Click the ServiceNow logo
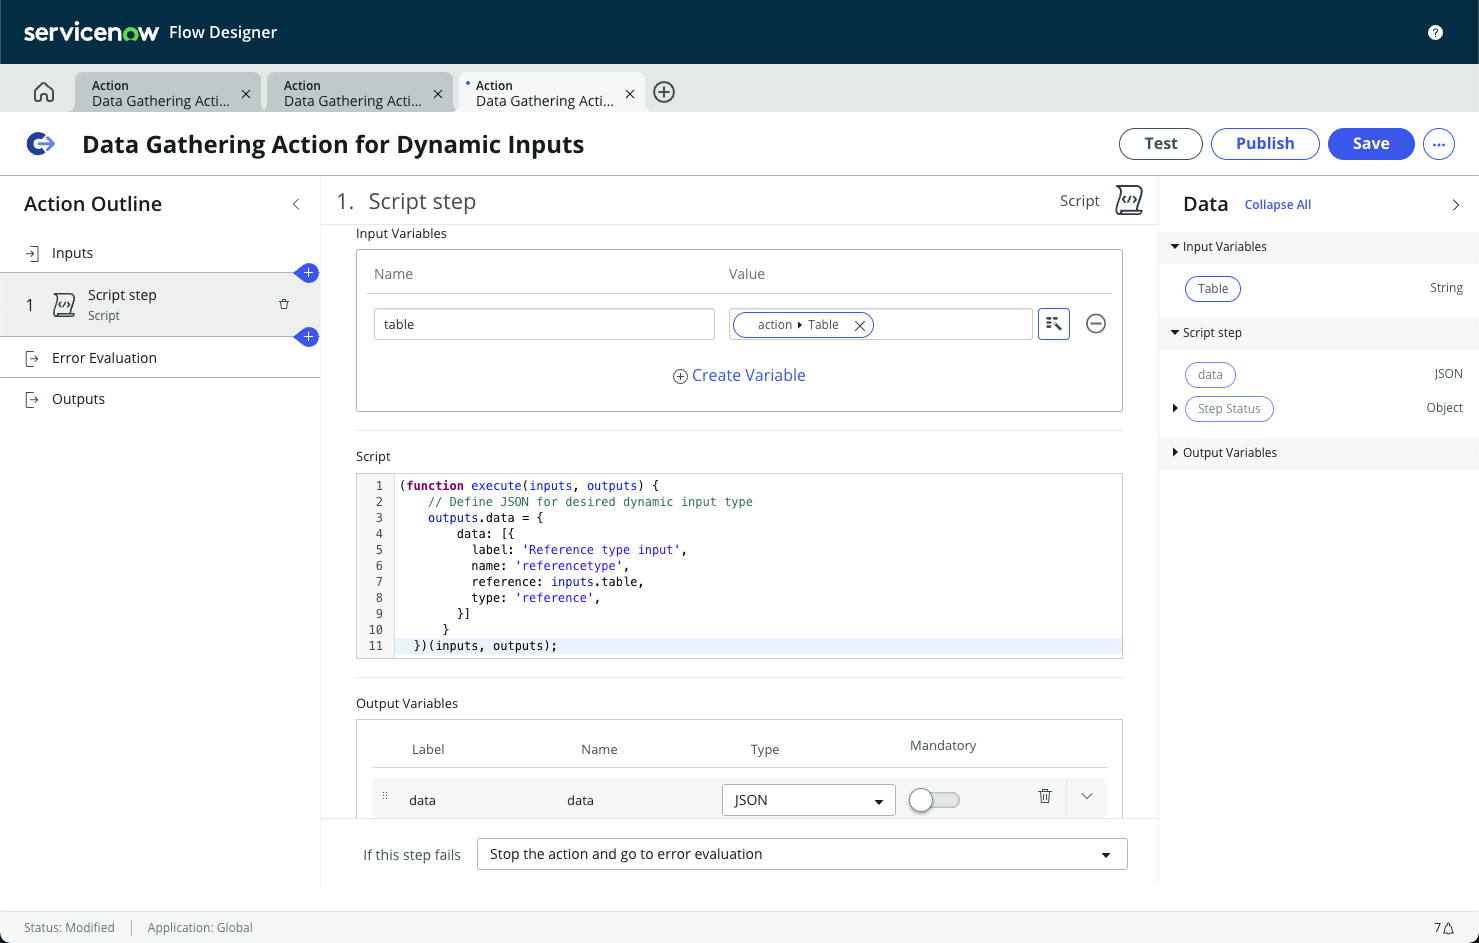 pyautogui.click(x=91, y=32)
